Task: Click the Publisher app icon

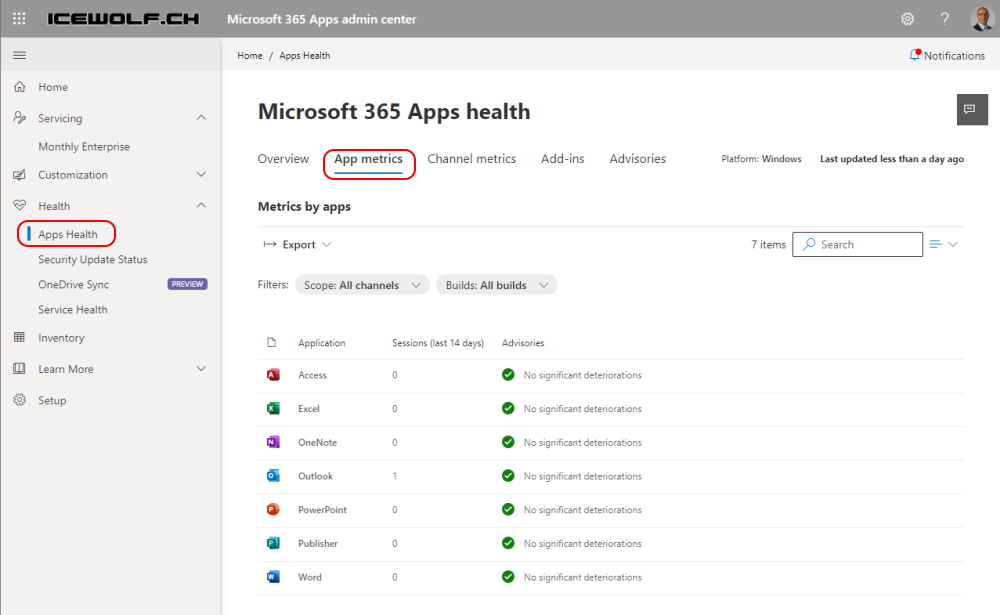Action: coord(273,544)
